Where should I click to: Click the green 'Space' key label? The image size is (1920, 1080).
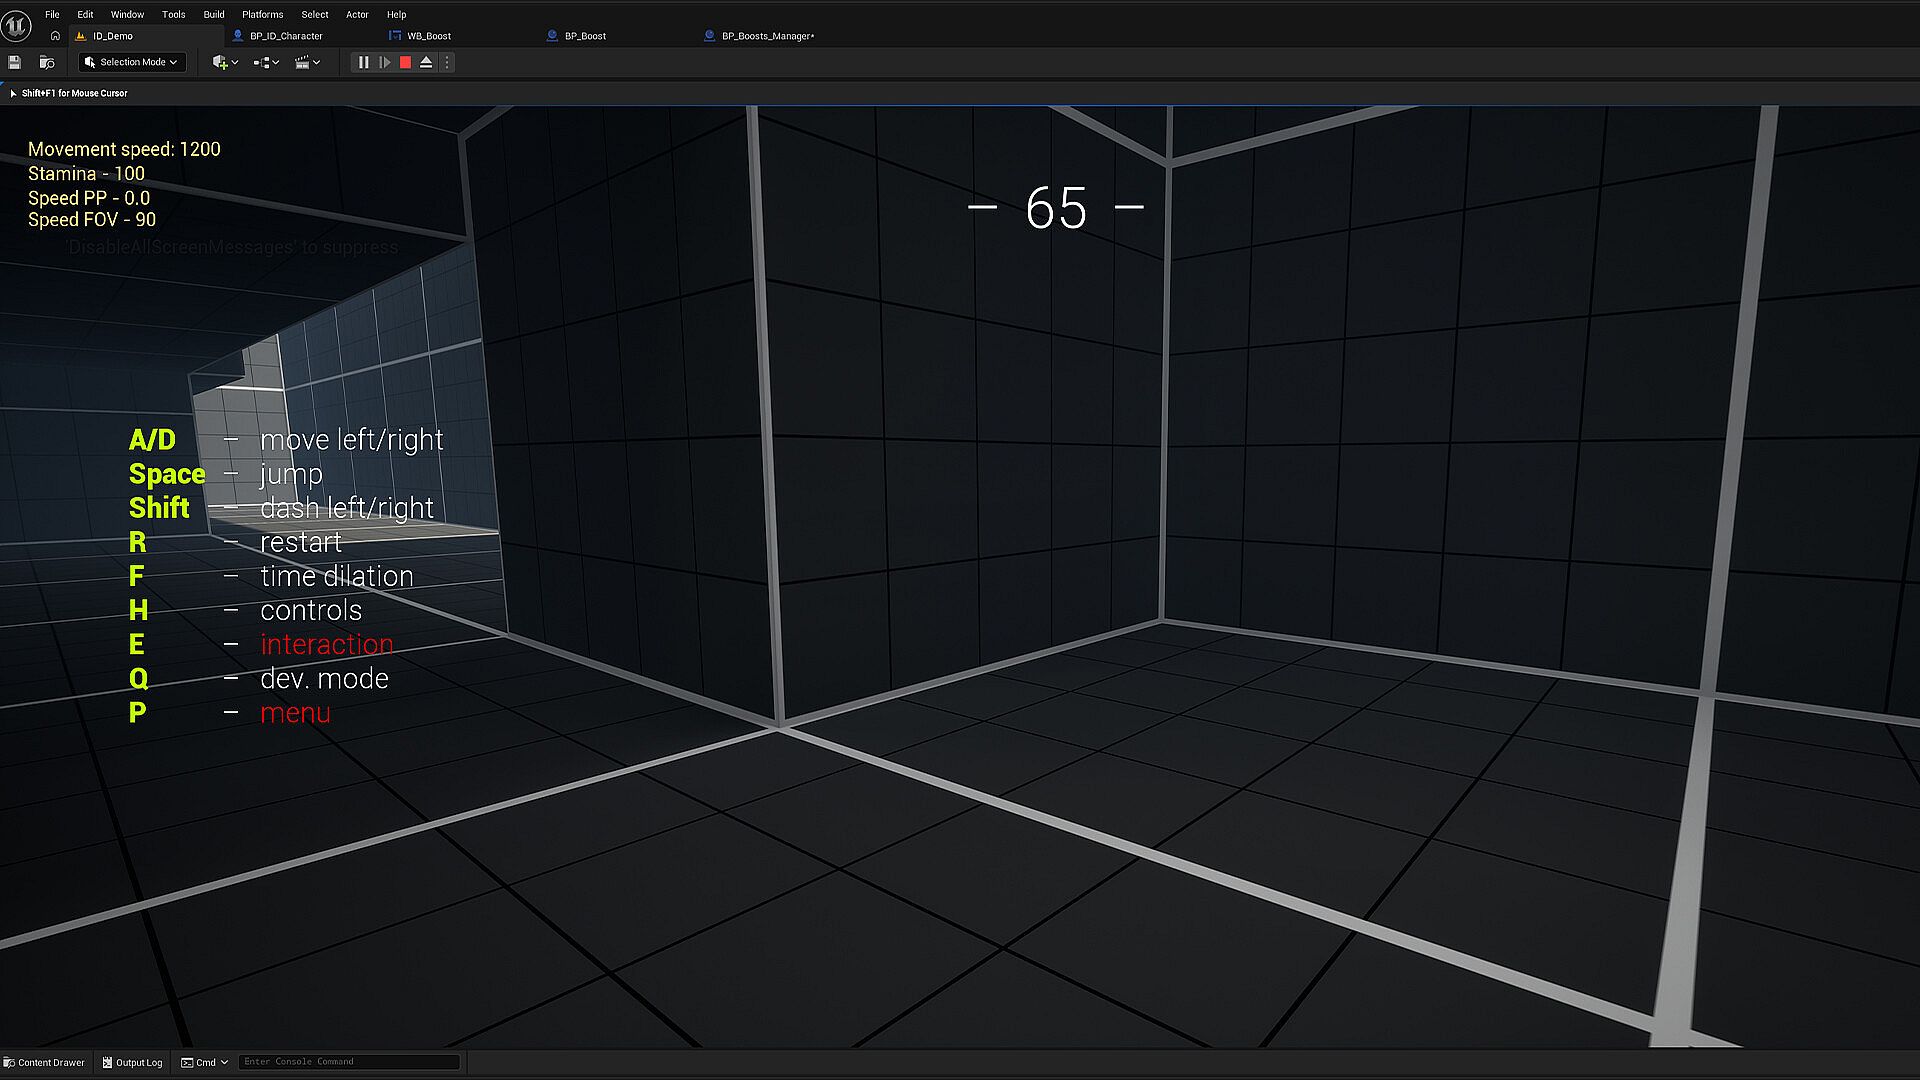pyautogui.click(x=167, y=474)
